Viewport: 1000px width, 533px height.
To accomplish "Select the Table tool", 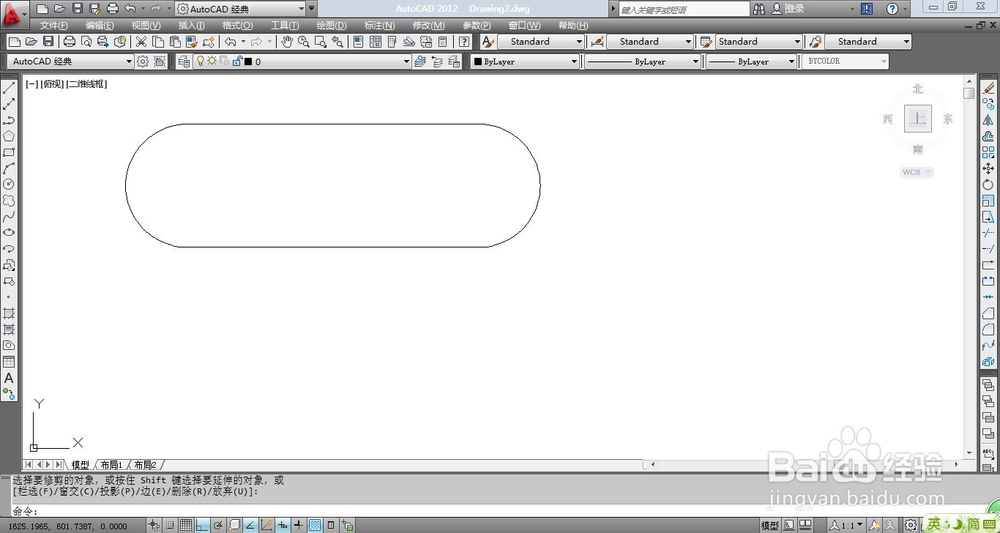I will (9, 361).
